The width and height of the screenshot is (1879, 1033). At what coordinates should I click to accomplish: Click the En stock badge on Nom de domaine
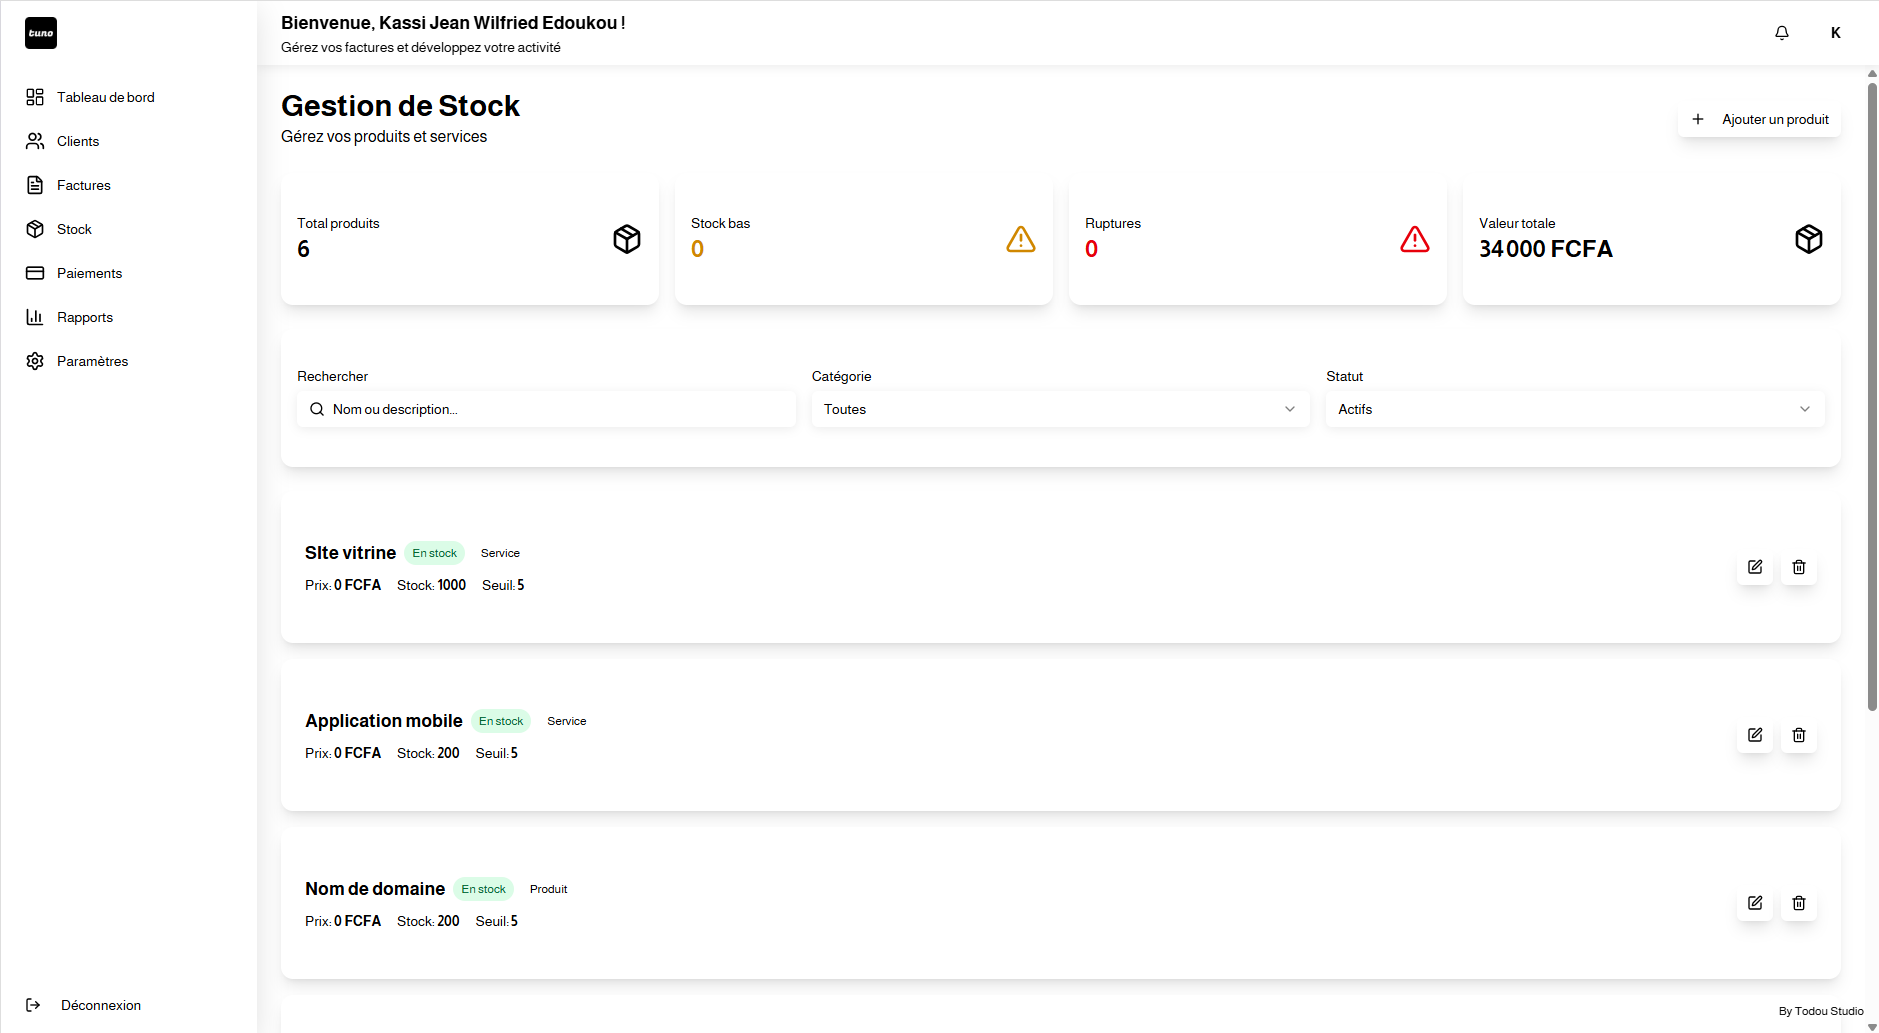click(x=483, y=888)
